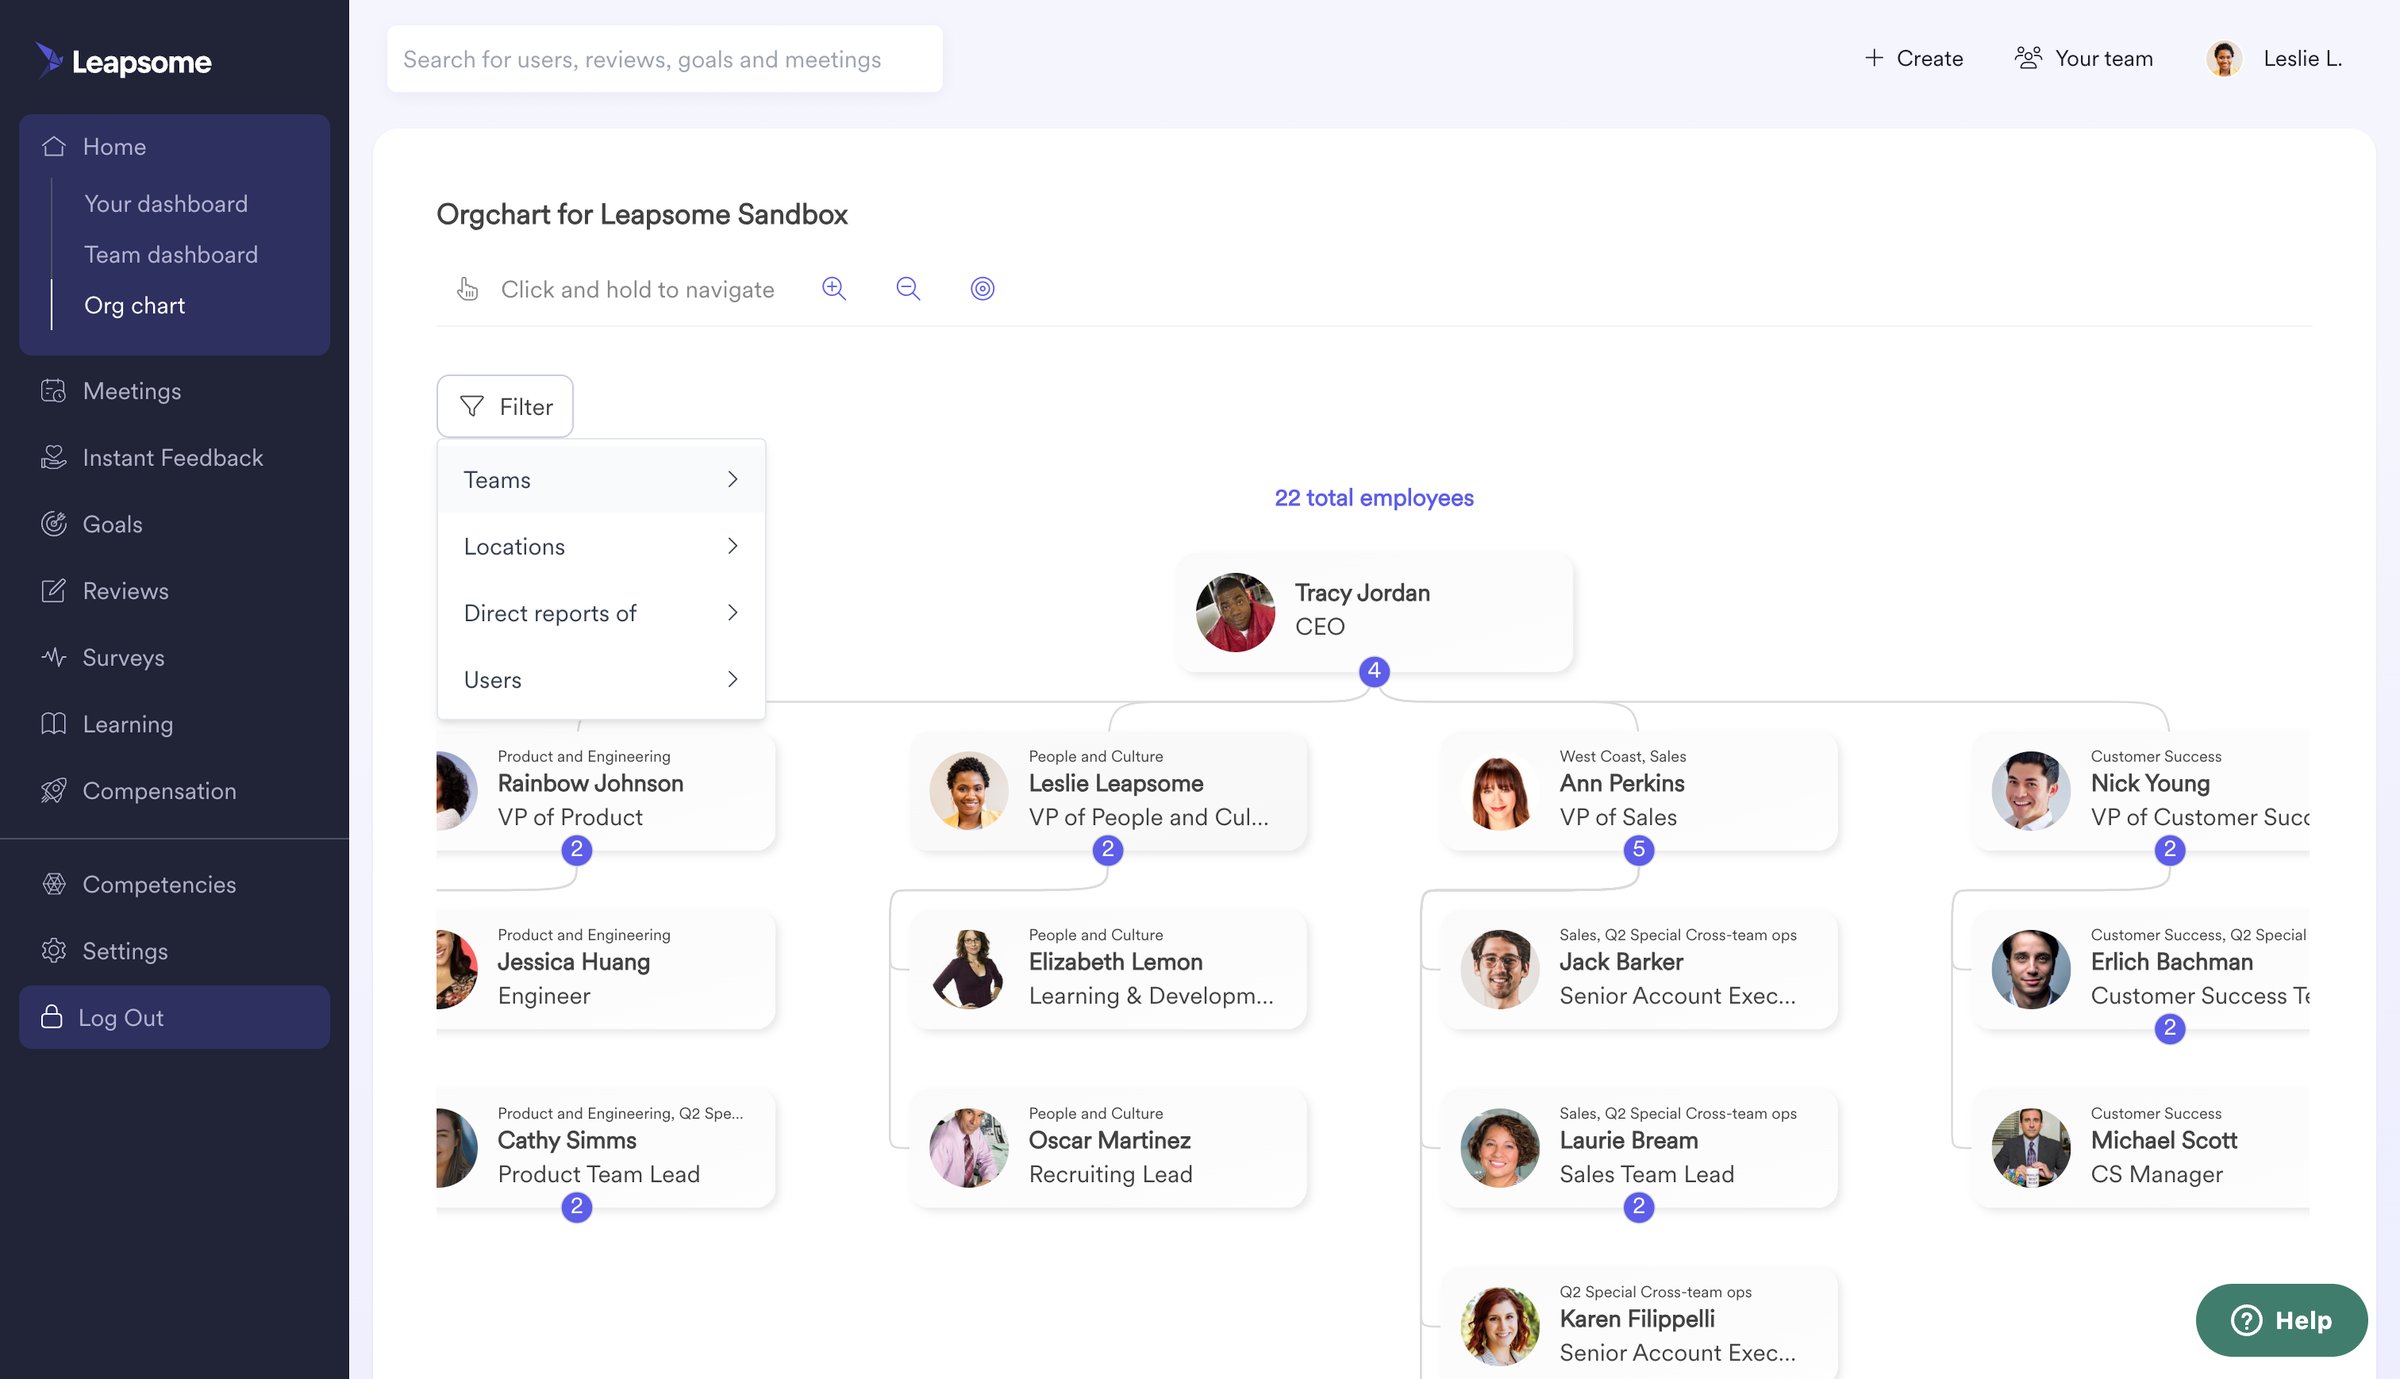Toggle Rainbow Johnson's 2 reports badge
The image size is (2400, 1379).
tap(577, 850)
